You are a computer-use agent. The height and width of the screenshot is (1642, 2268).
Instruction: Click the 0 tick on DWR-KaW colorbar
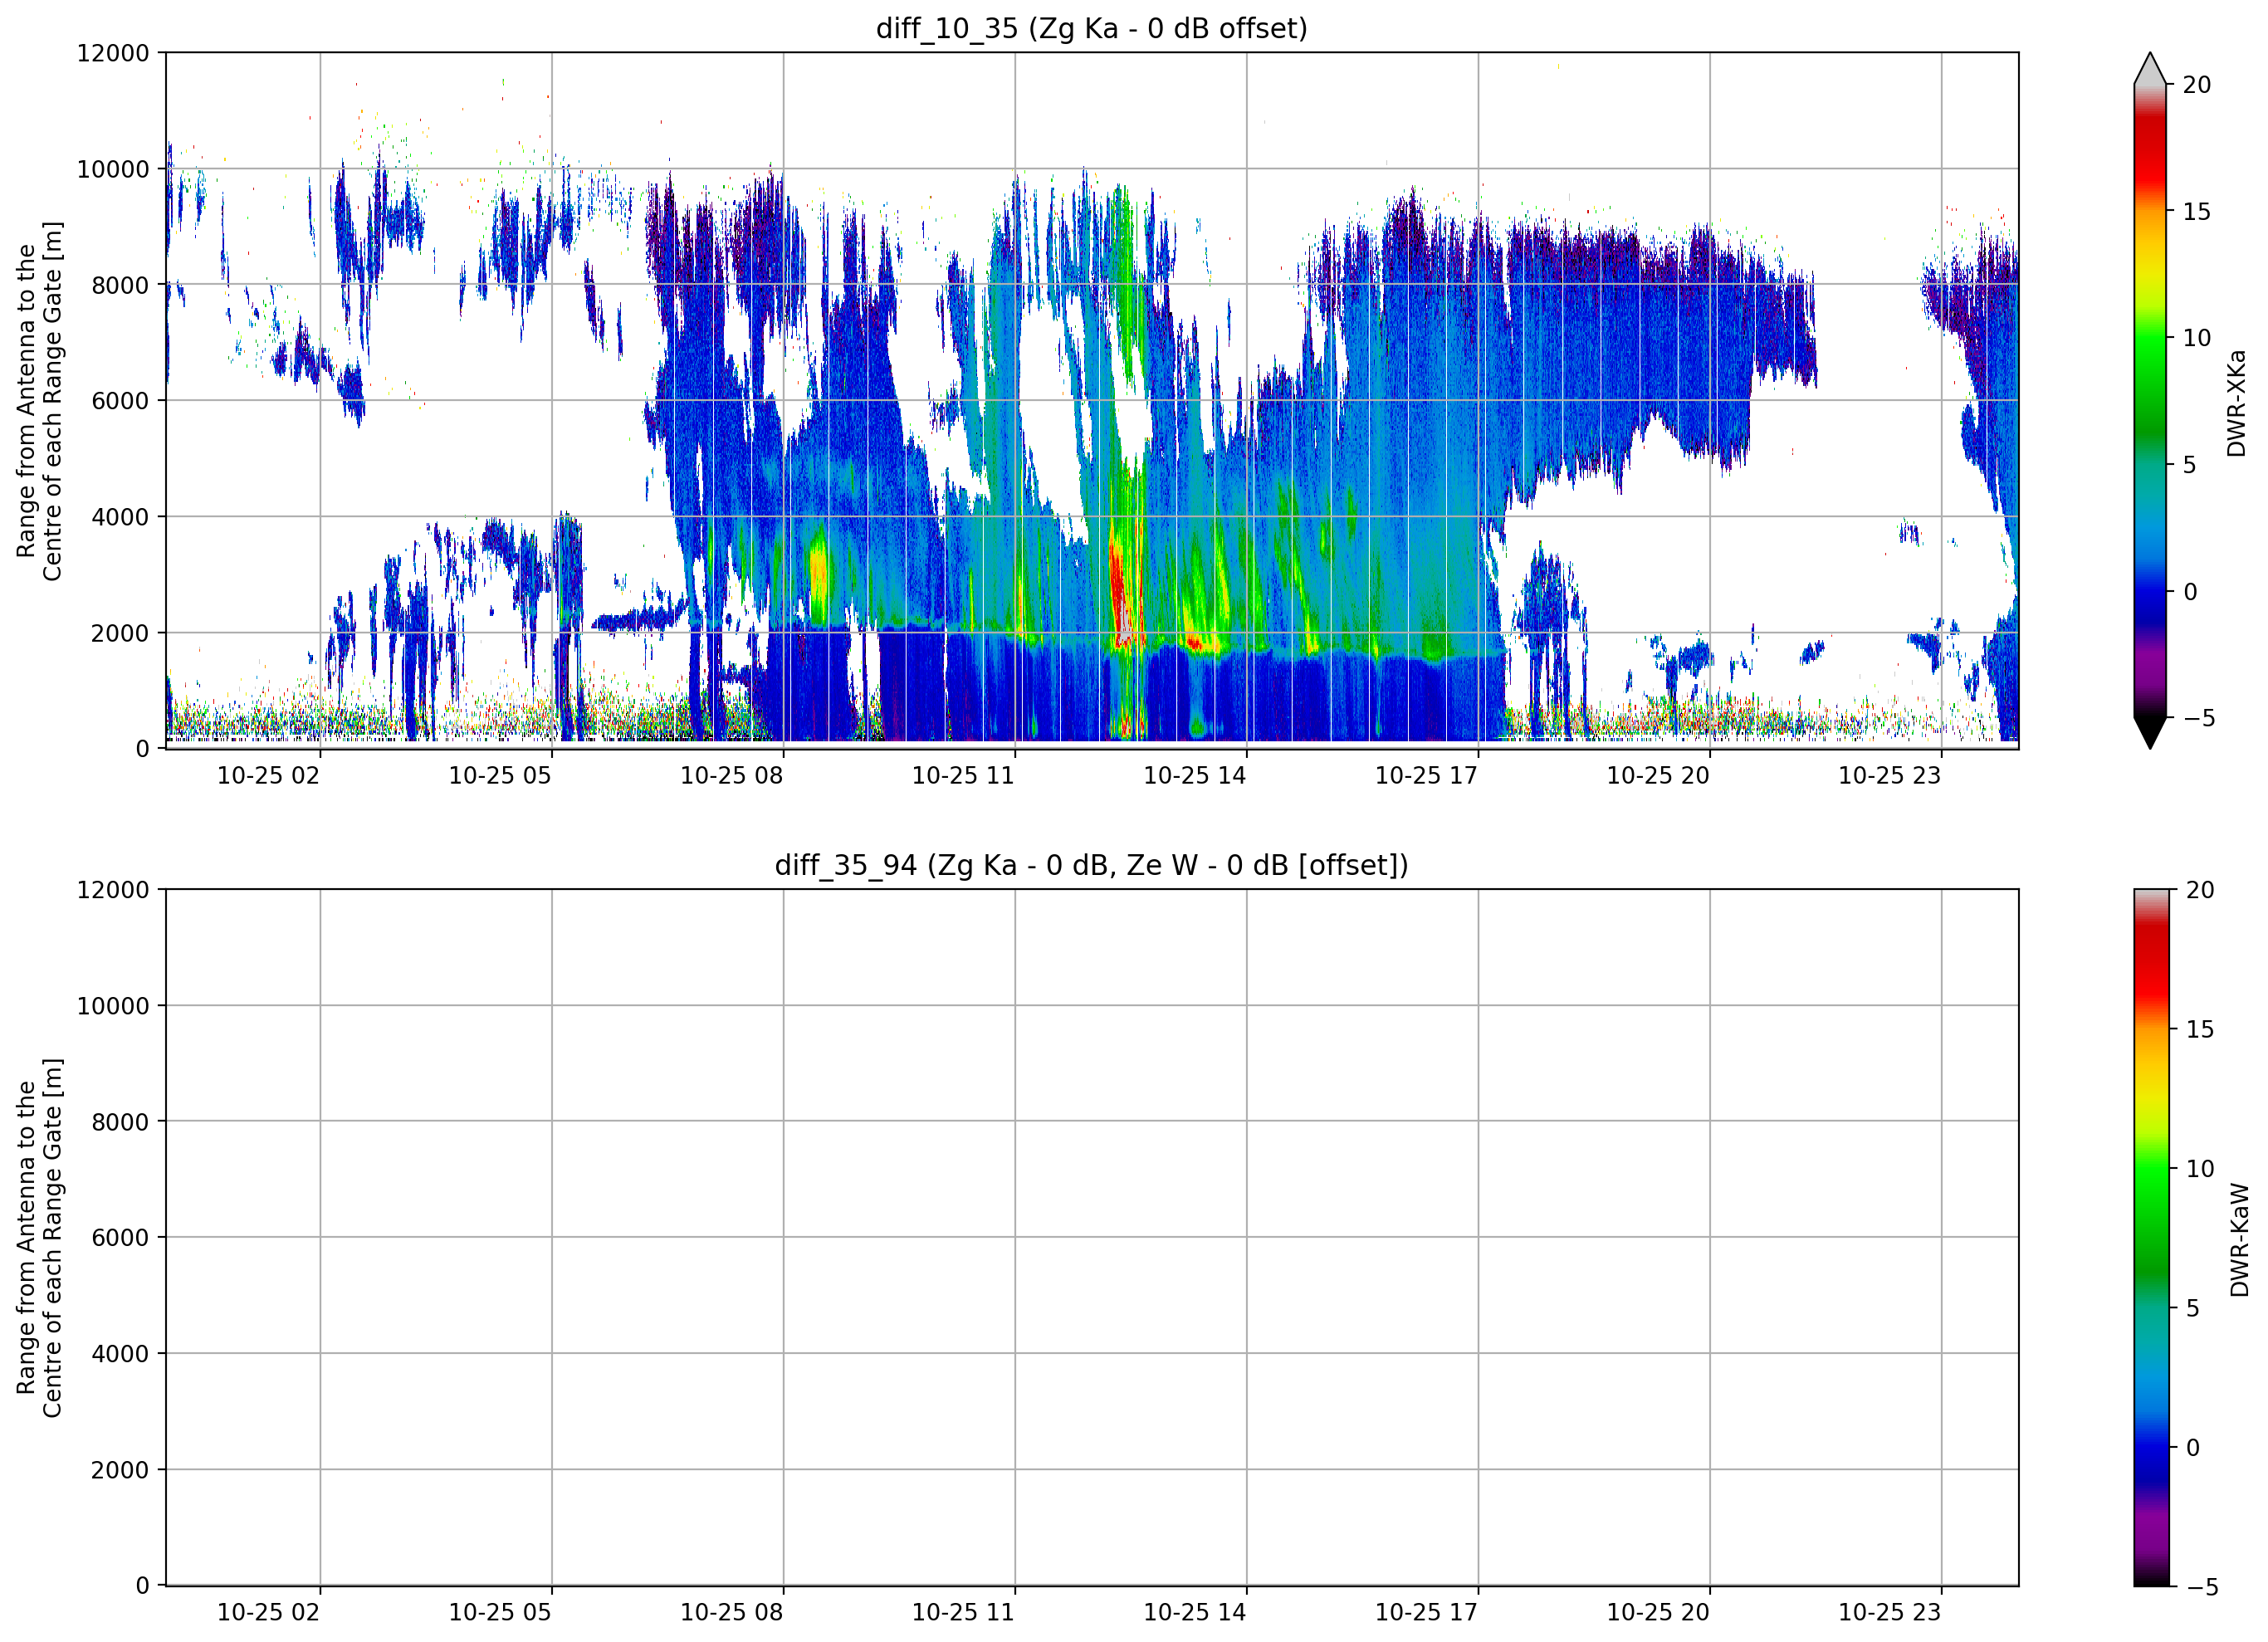(x=2193, y=1447)
